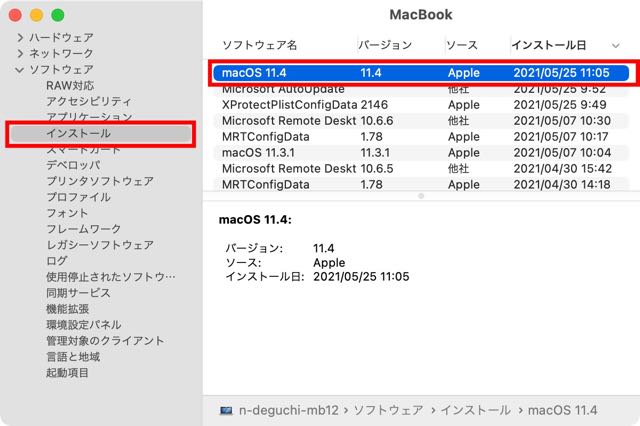
Task: Open フォント in sidebar
Action: click(x=67, y=213)
